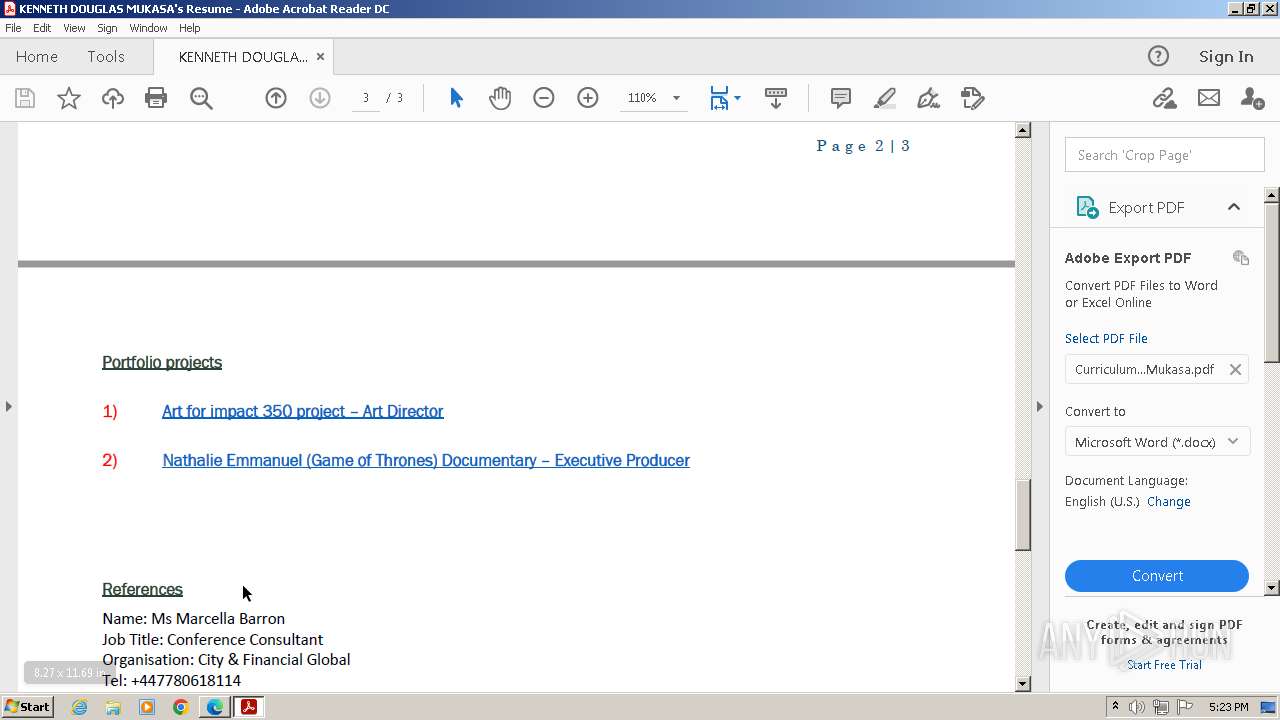Switch to the Tools tab
This screenshot has height=720, width=1280.
[106, 56]
